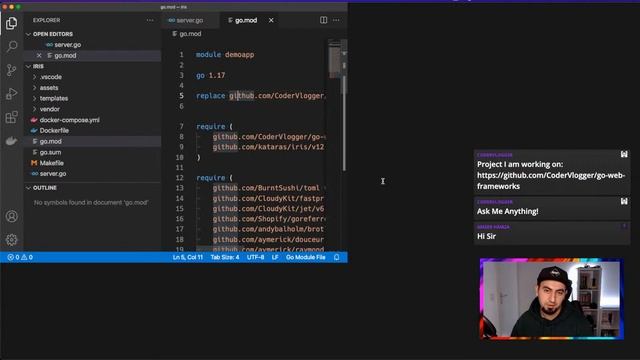
Task: Change UTF-8 file encoding
Action: (x=256, y=257)
